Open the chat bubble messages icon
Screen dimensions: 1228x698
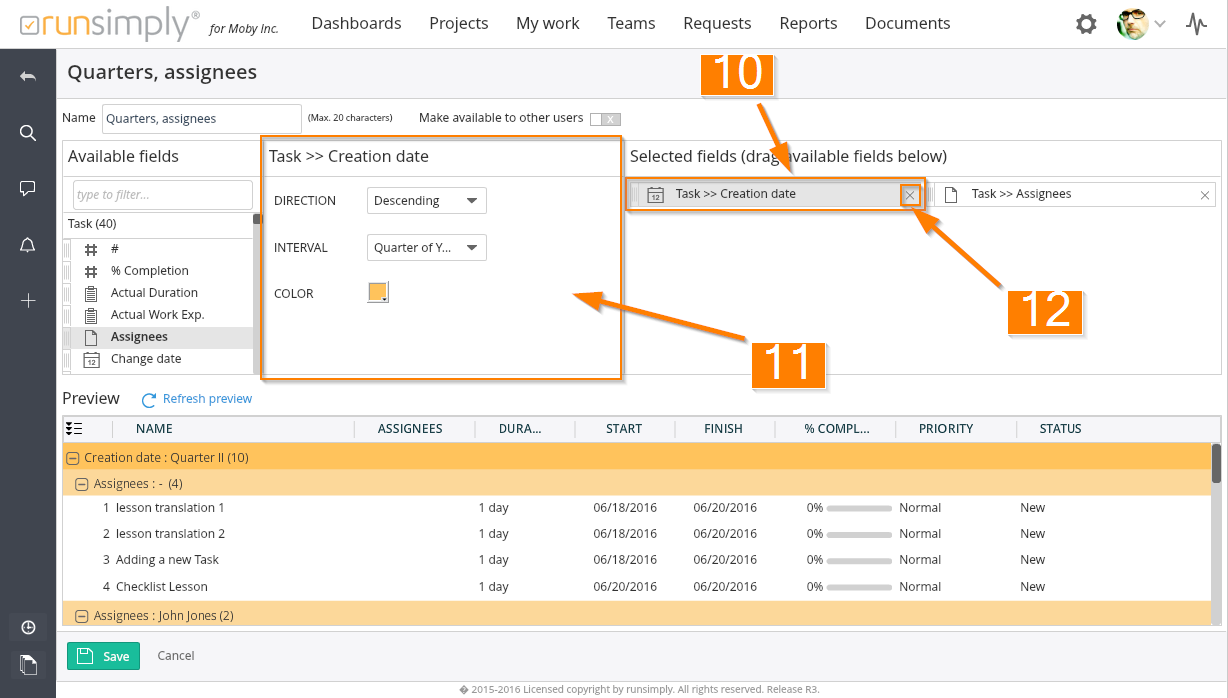click(x=28, y=189)
